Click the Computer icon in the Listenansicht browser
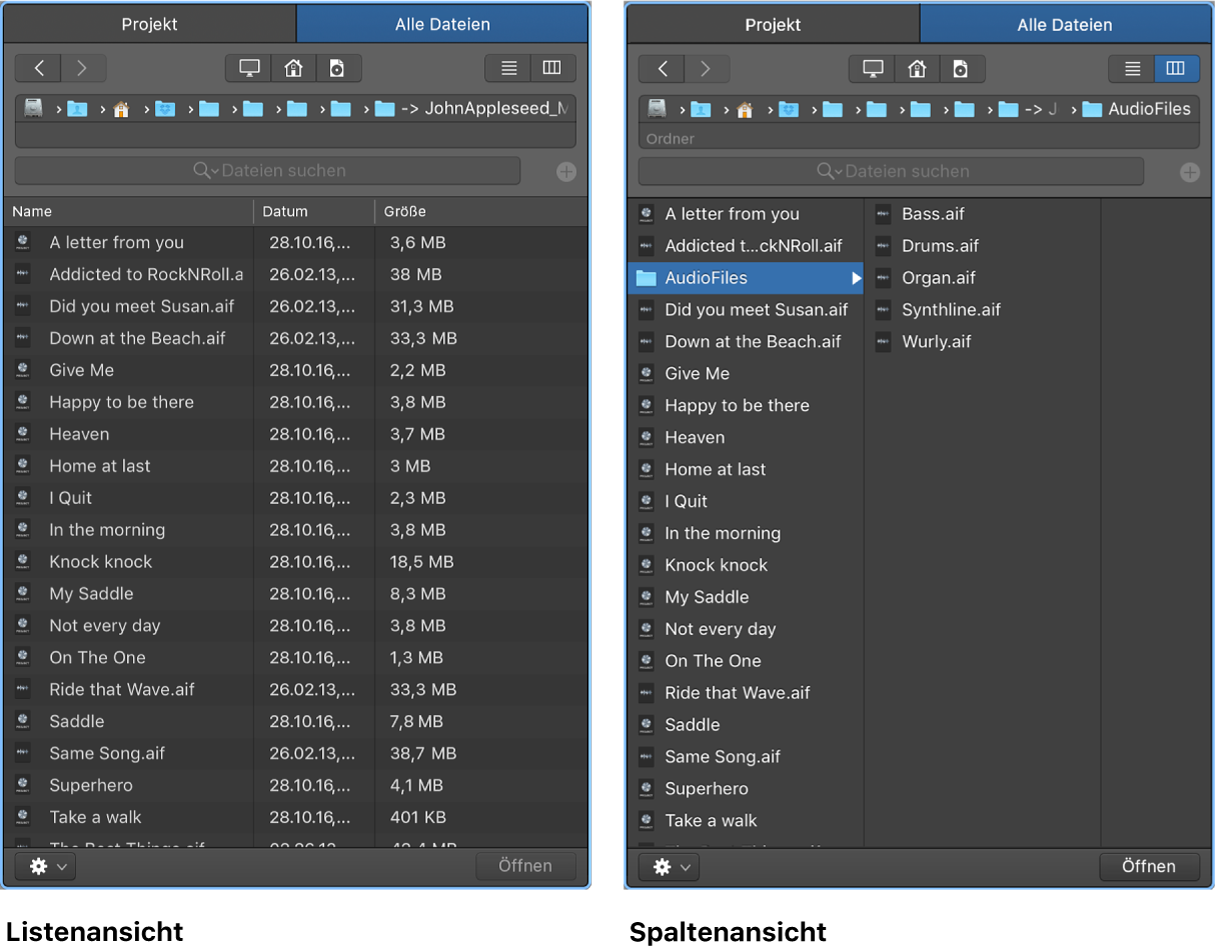The width and height of the screenshot is (1216, 952). [x=249, y=68]
